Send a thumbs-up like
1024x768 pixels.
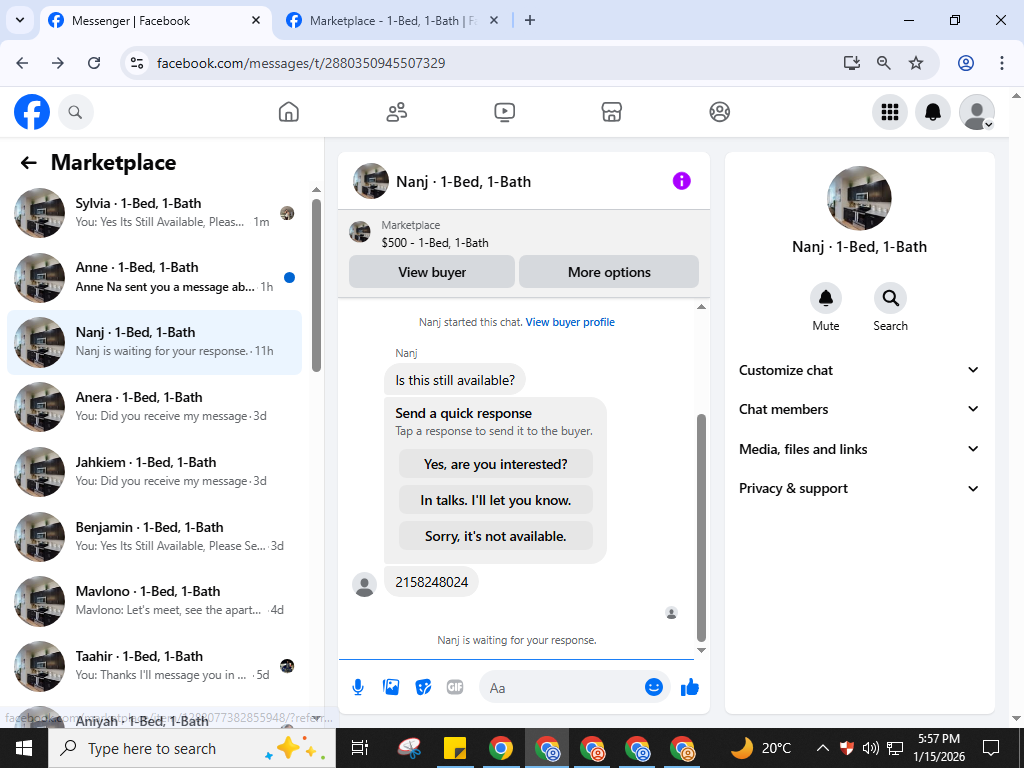click(690, 687)
